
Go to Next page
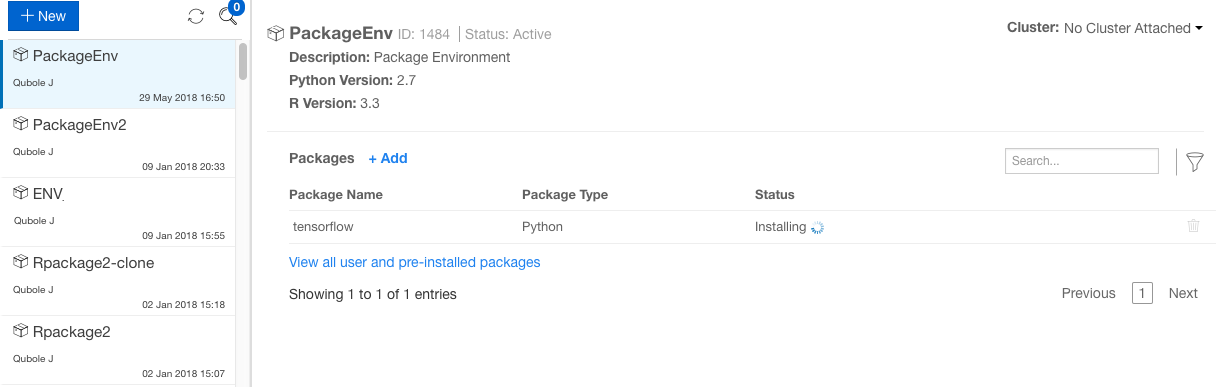click(1183, 293)
